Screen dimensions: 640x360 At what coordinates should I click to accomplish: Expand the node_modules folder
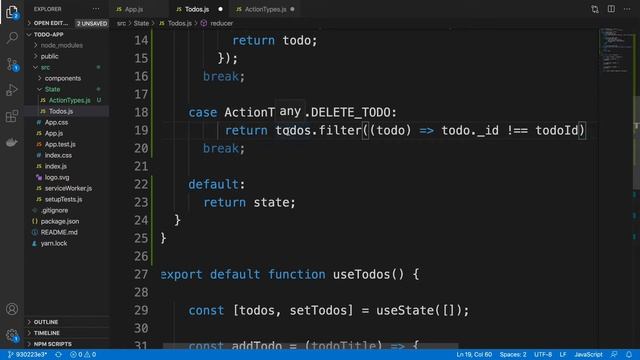pos(61,45)
